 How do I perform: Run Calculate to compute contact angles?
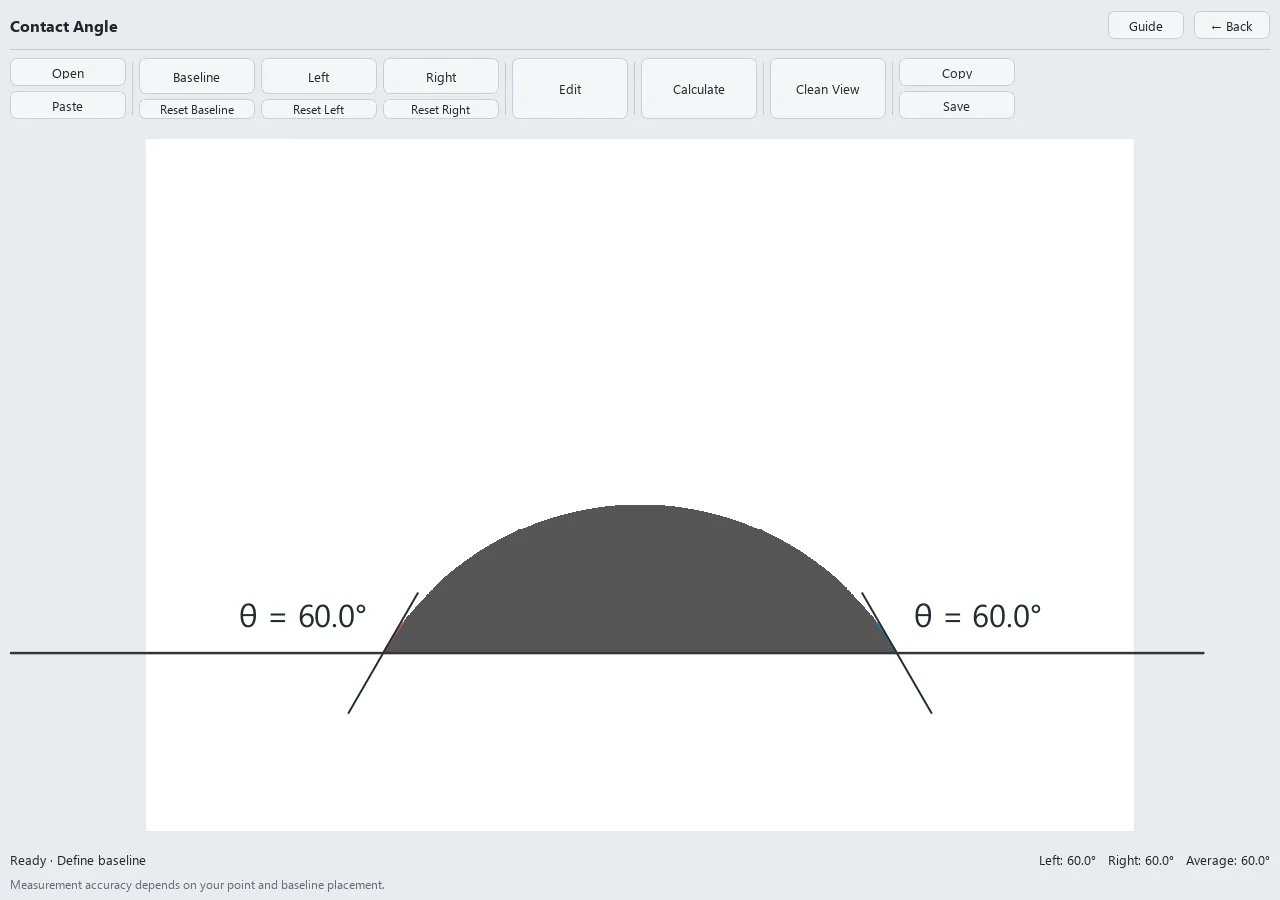coord(699,89)
